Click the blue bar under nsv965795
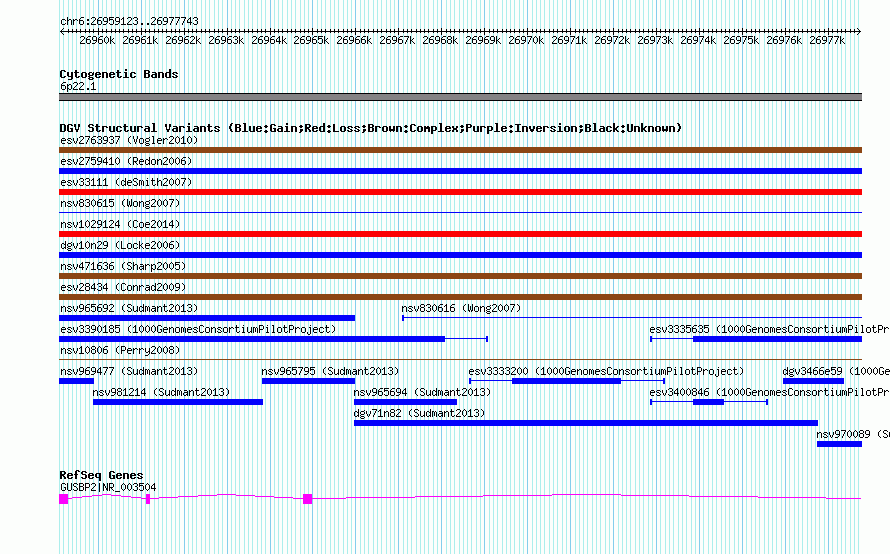 [x=308, y=381]
